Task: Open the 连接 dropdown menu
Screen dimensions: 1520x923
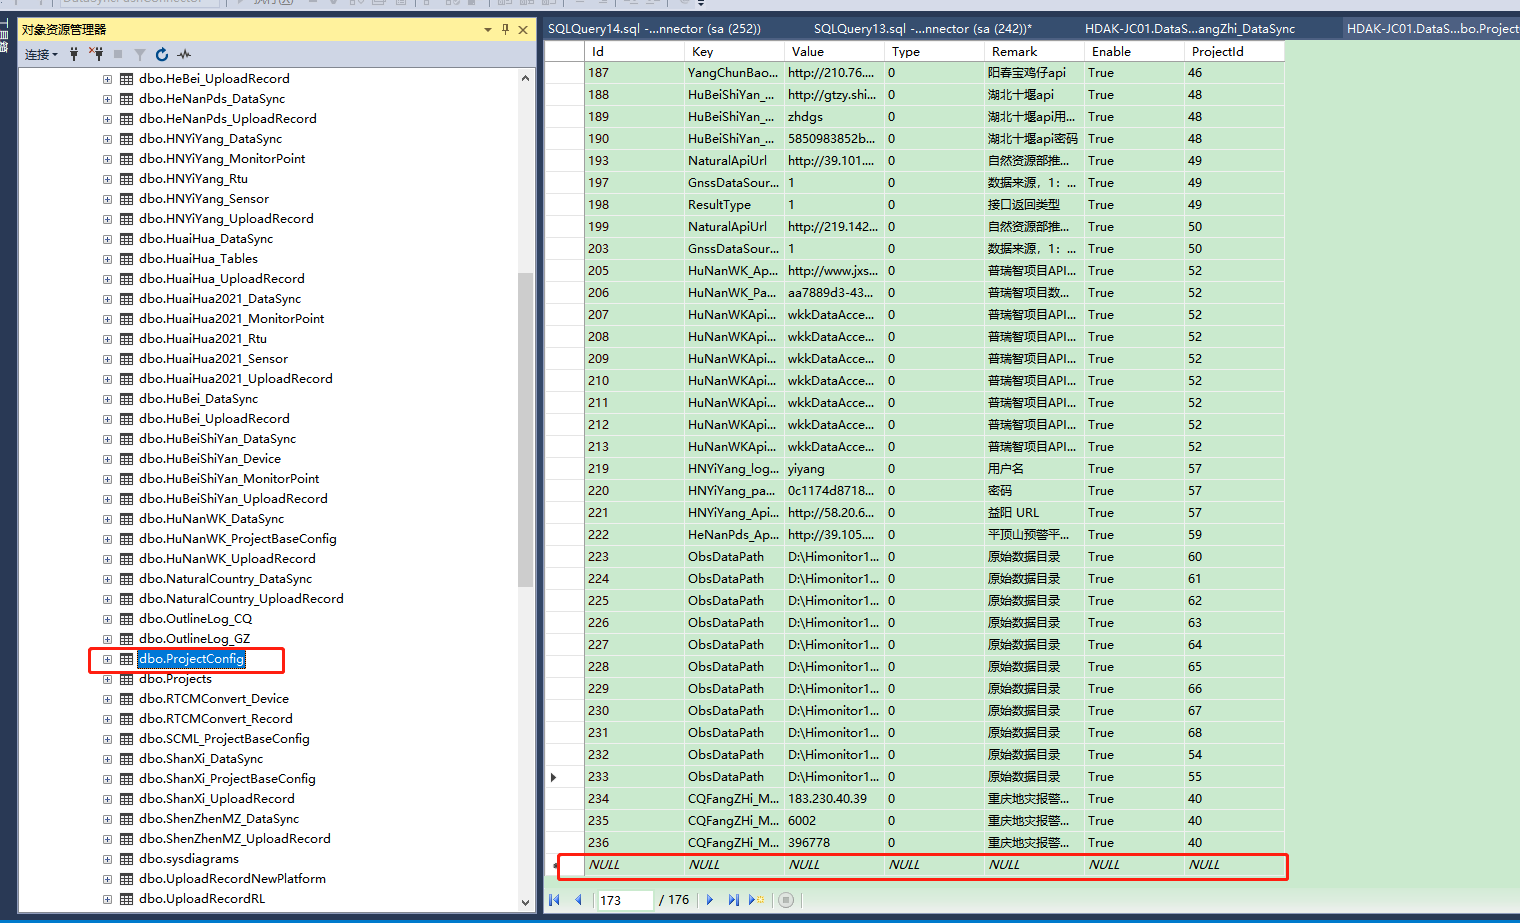Action: [41, 54]
